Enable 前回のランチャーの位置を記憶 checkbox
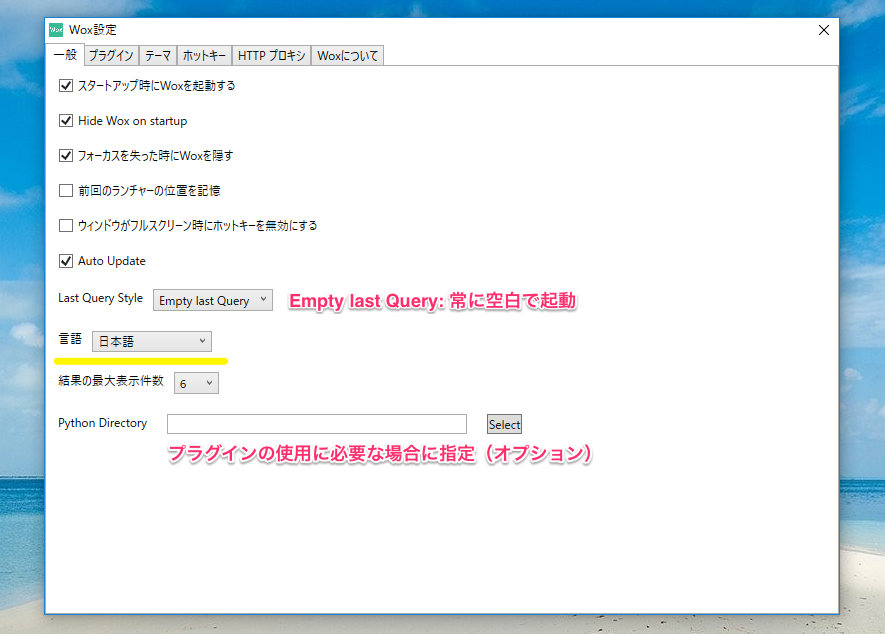The image size is (885, 634). pyautogui.click(x=66, y=191)
